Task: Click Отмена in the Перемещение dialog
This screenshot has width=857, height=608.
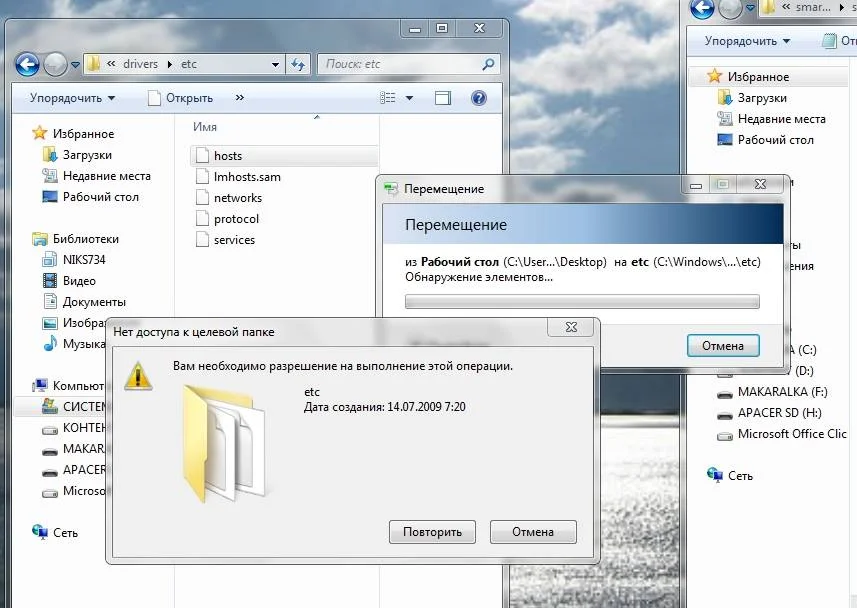Action: click(722, 346)
